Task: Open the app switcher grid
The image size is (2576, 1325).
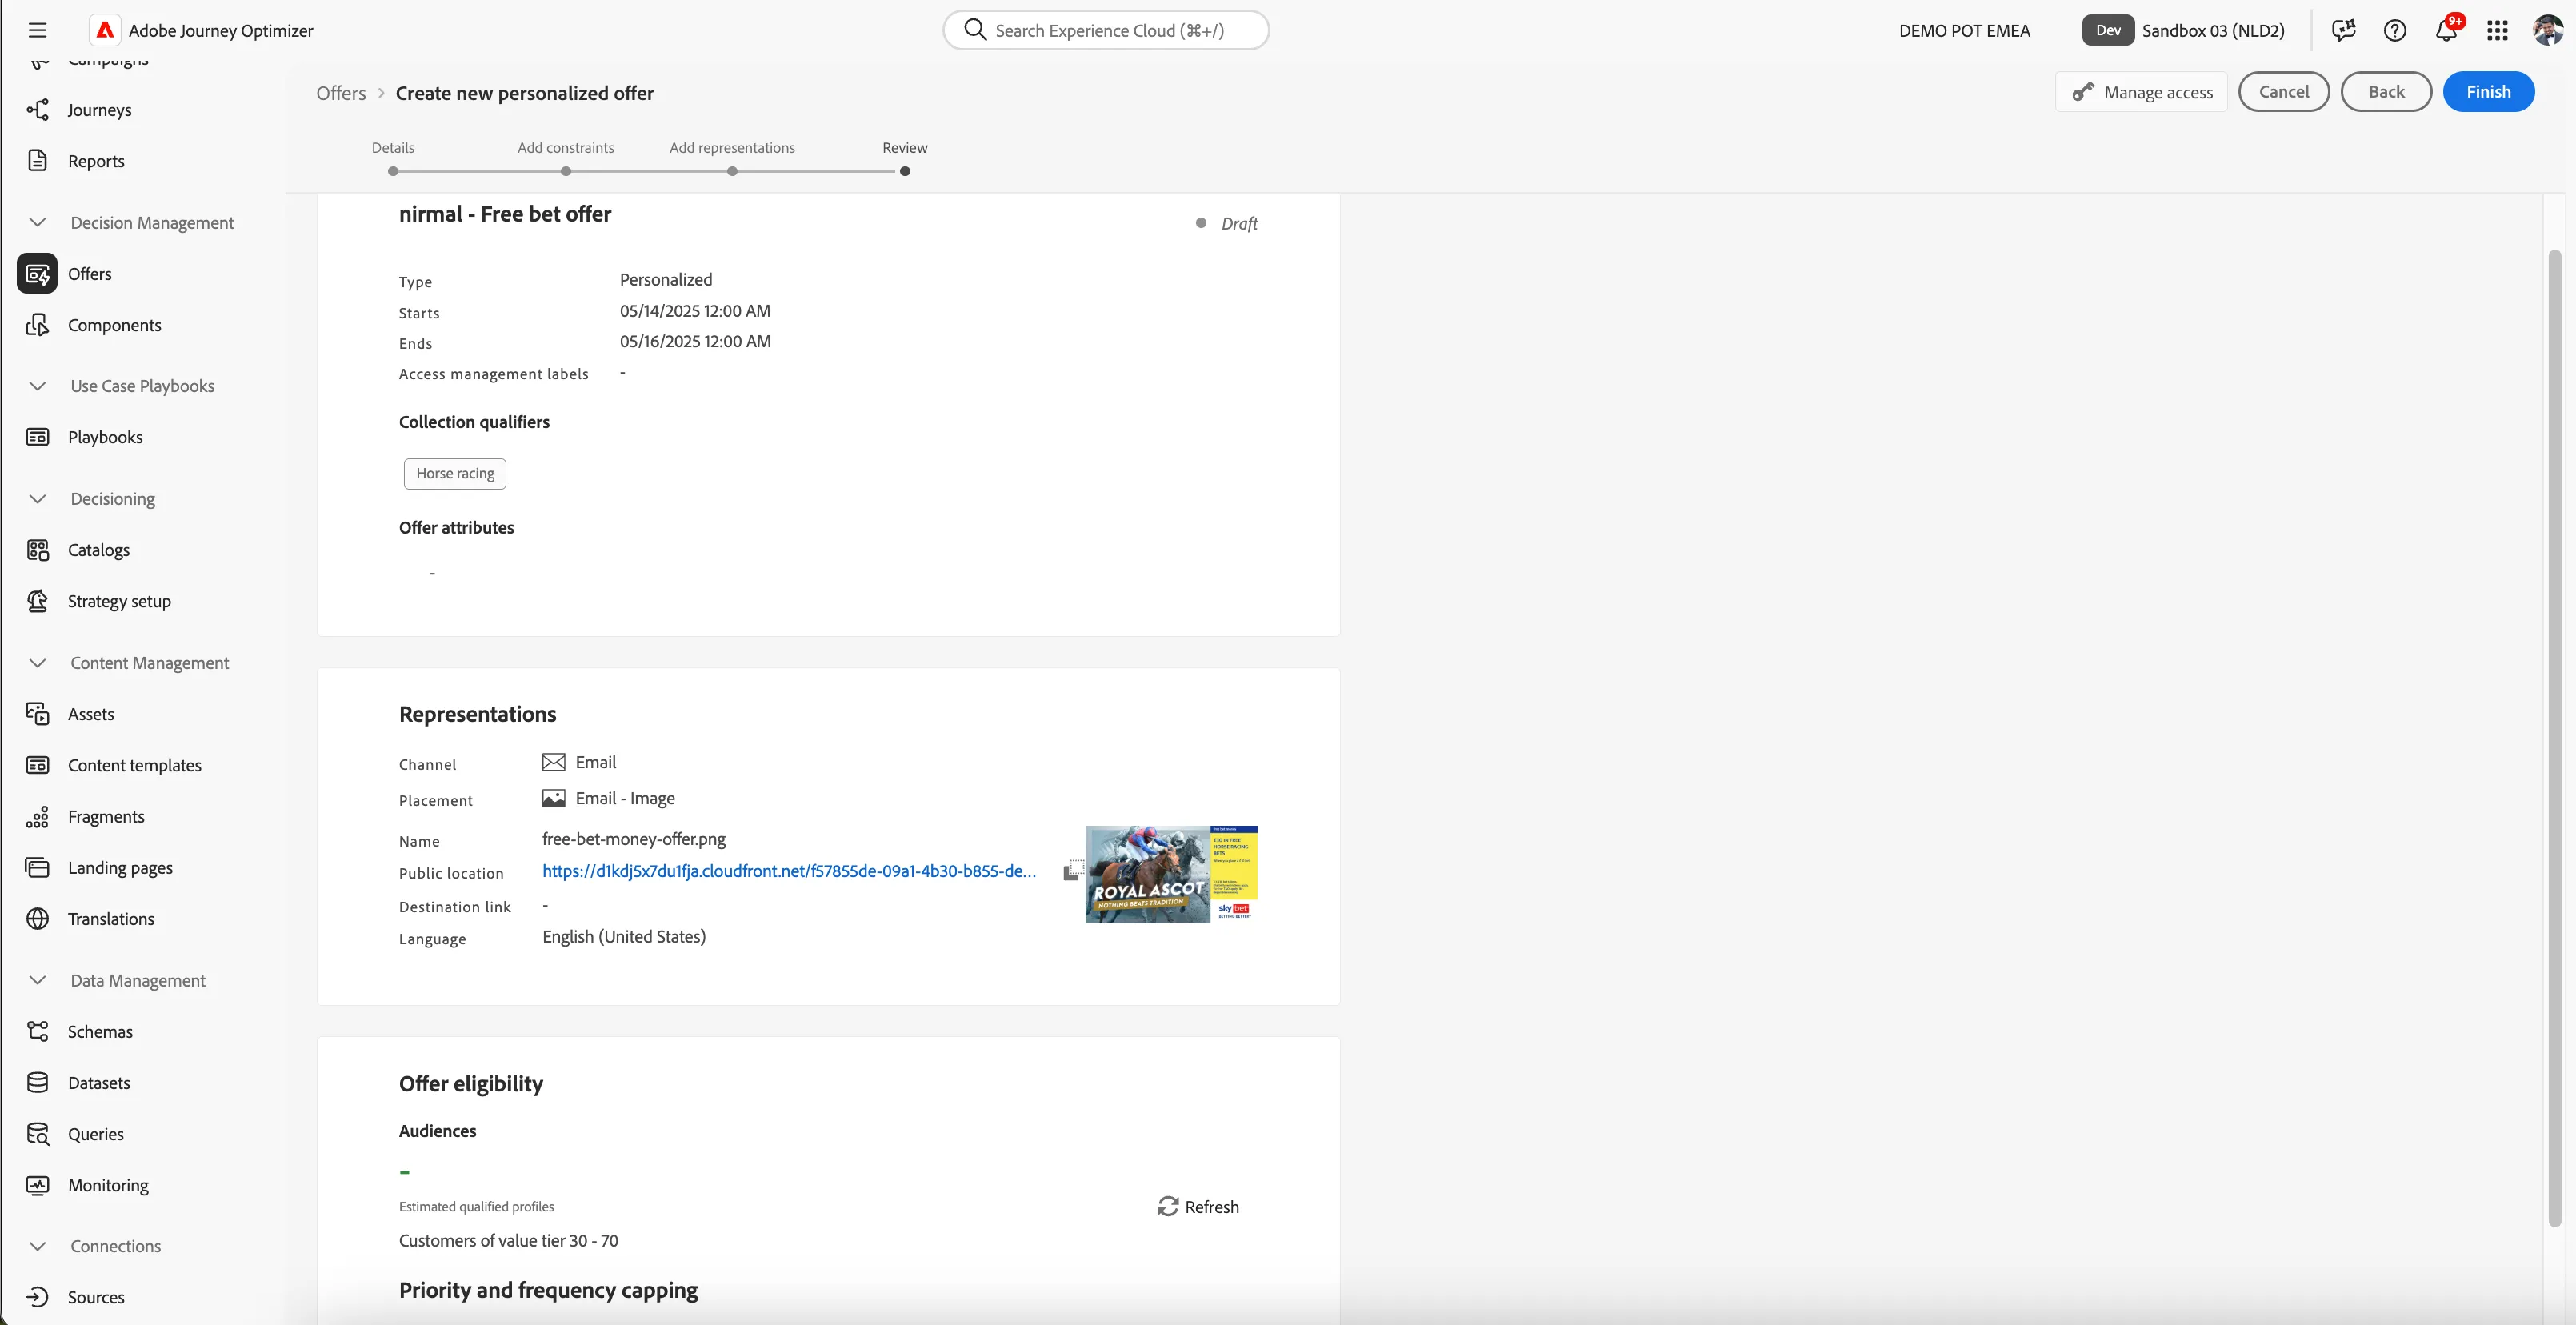Action: point(2497,30)
